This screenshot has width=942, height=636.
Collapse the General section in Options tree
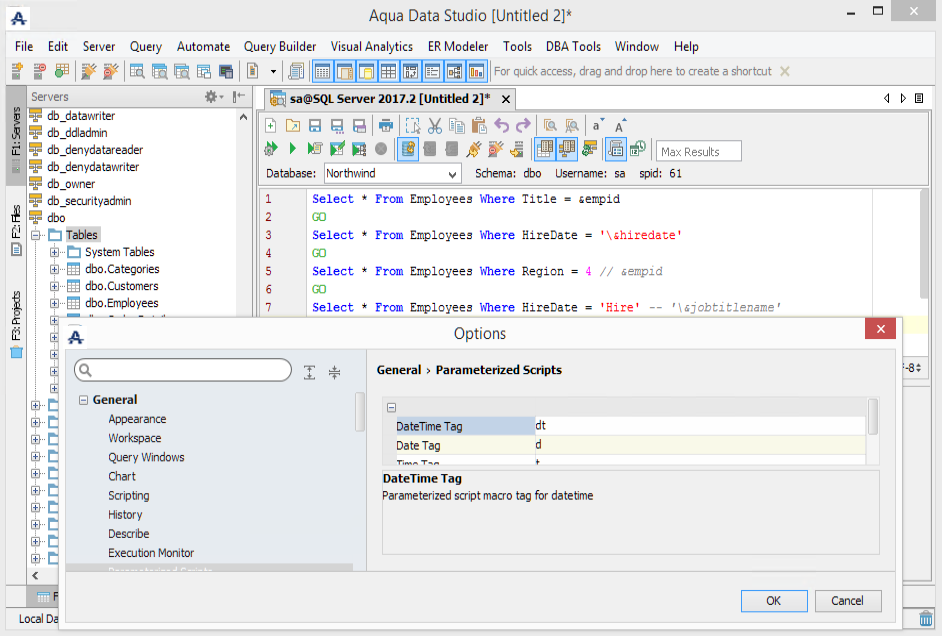(x=83, y=400)
